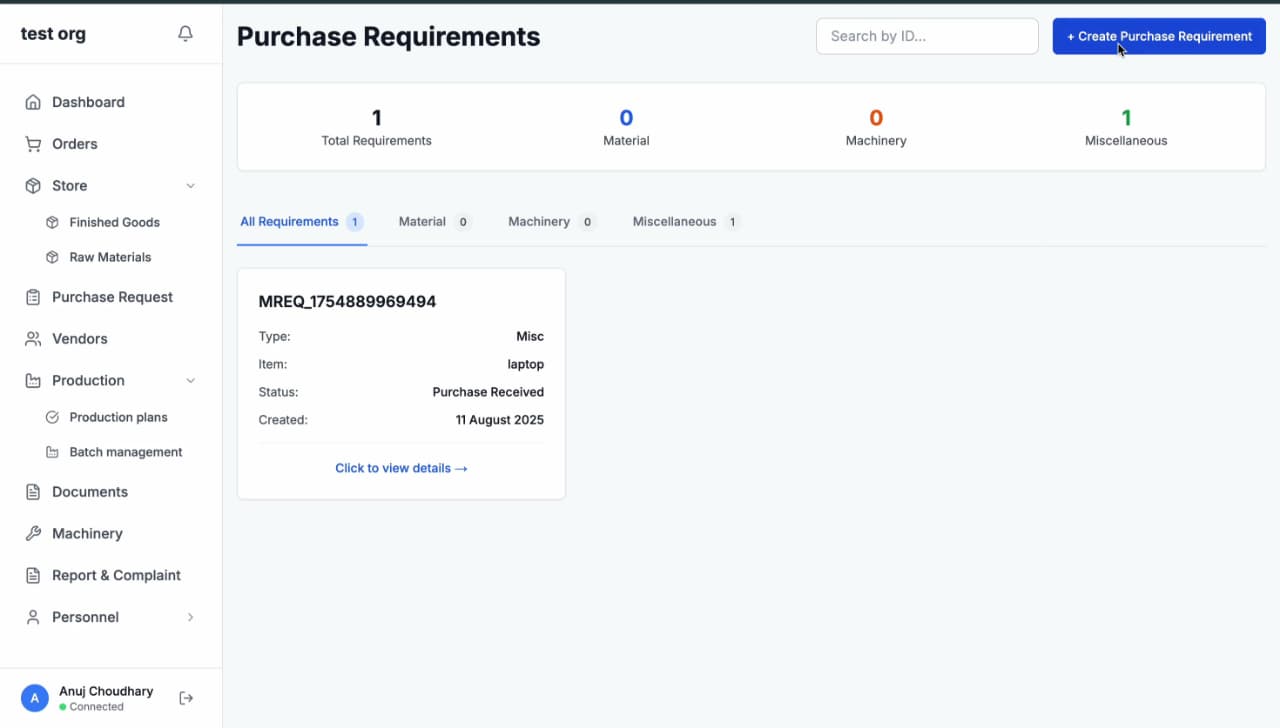Screen dimensions: 1280x728
Task: Open Click to view details link
Action: (401, 468)
